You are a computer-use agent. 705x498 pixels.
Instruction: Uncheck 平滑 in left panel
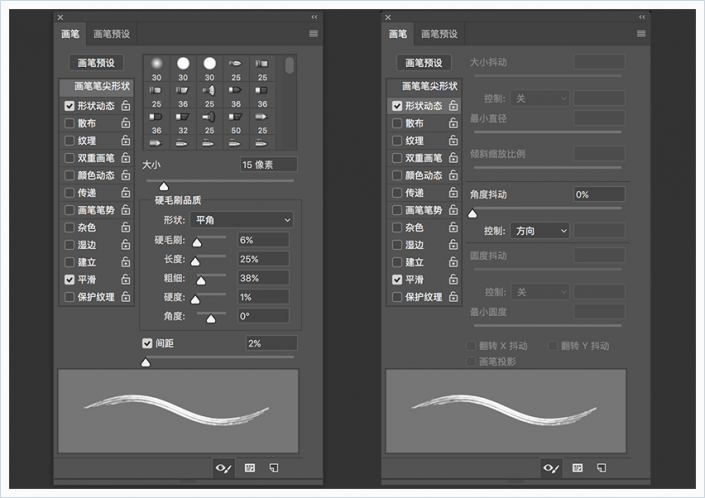click(69, 280)
